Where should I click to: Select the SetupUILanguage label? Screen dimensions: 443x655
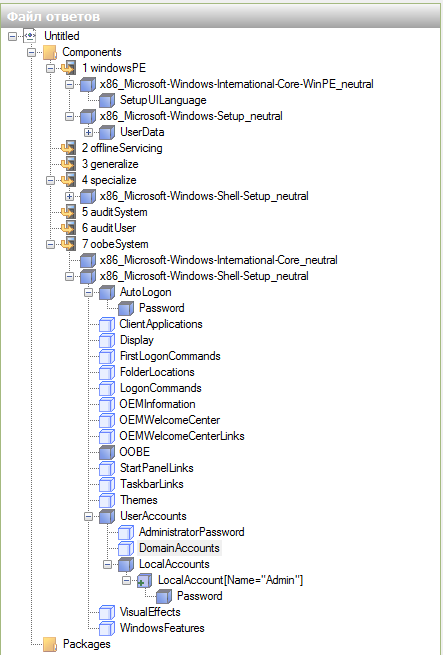[163, 100]
